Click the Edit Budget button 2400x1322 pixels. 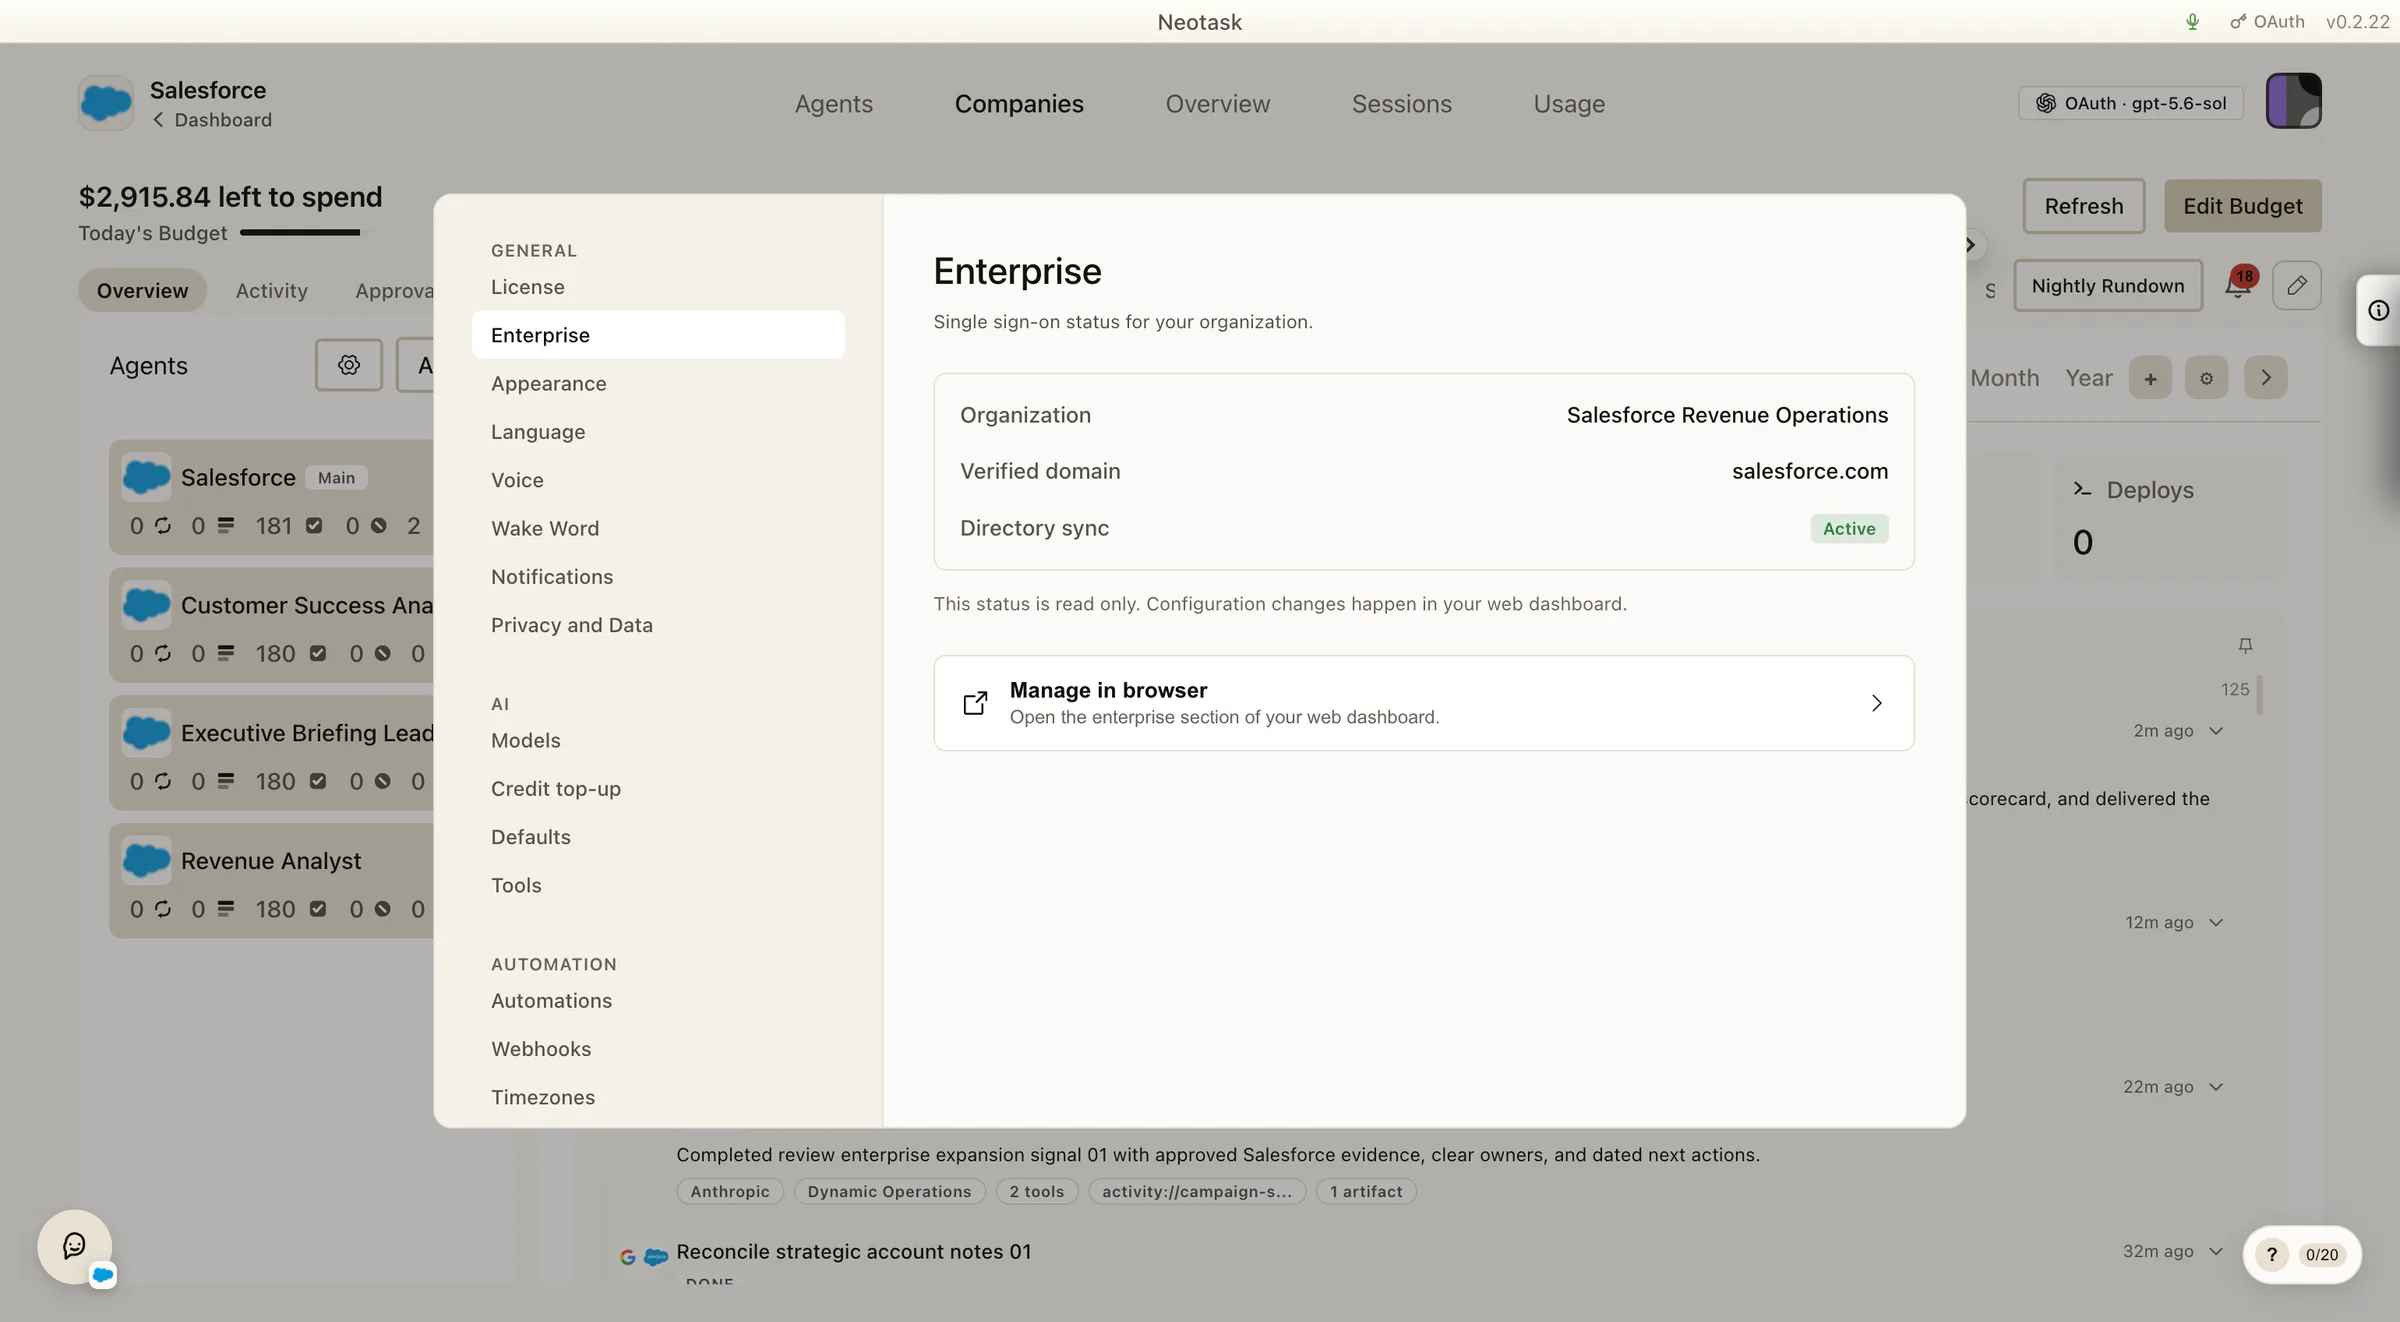pyautogui.click(x=2243, y=206)
